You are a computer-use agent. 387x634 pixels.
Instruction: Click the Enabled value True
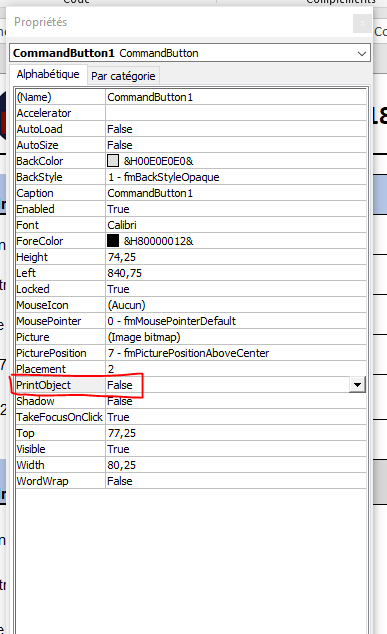coord(118,209)
